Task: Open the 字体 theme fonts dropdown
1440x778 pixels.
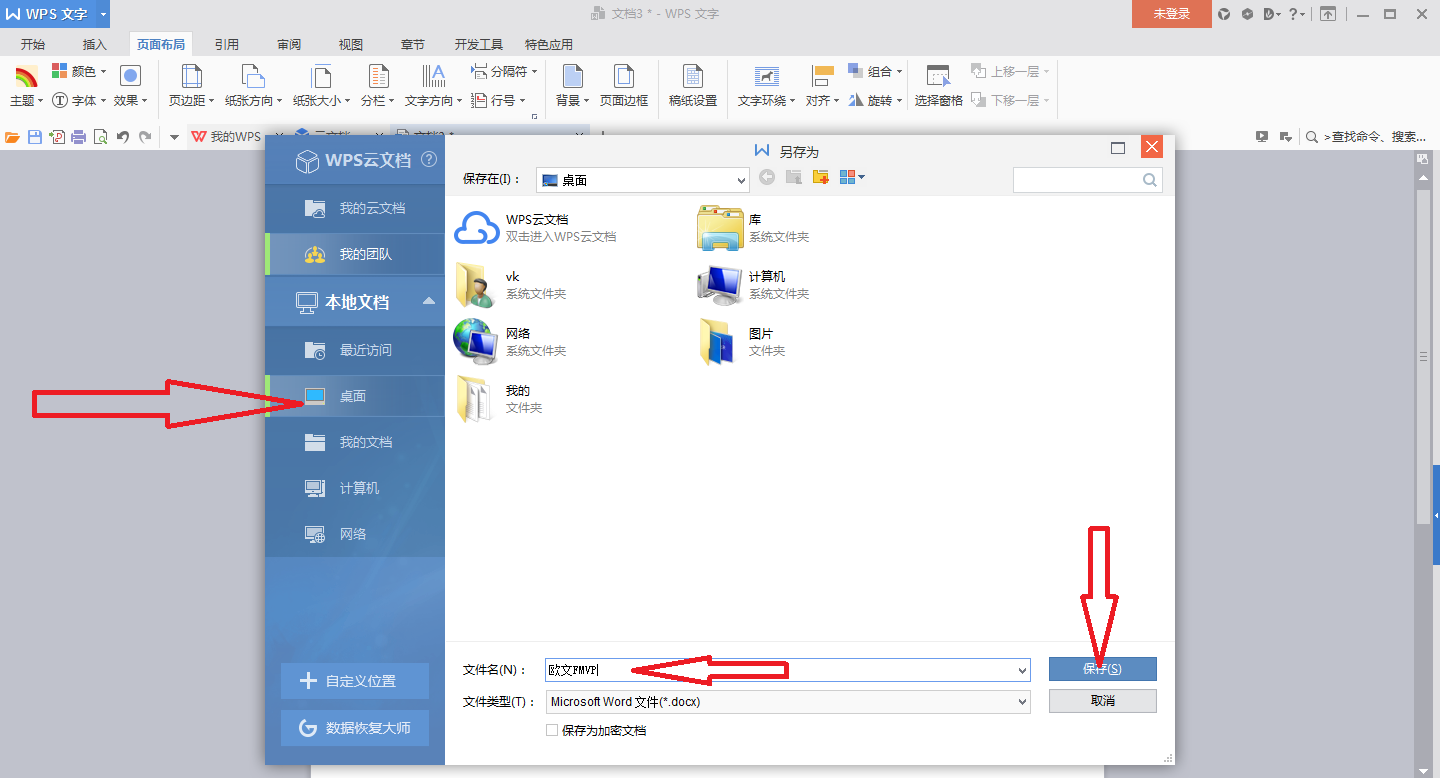Action: click(x=79, y=100)
